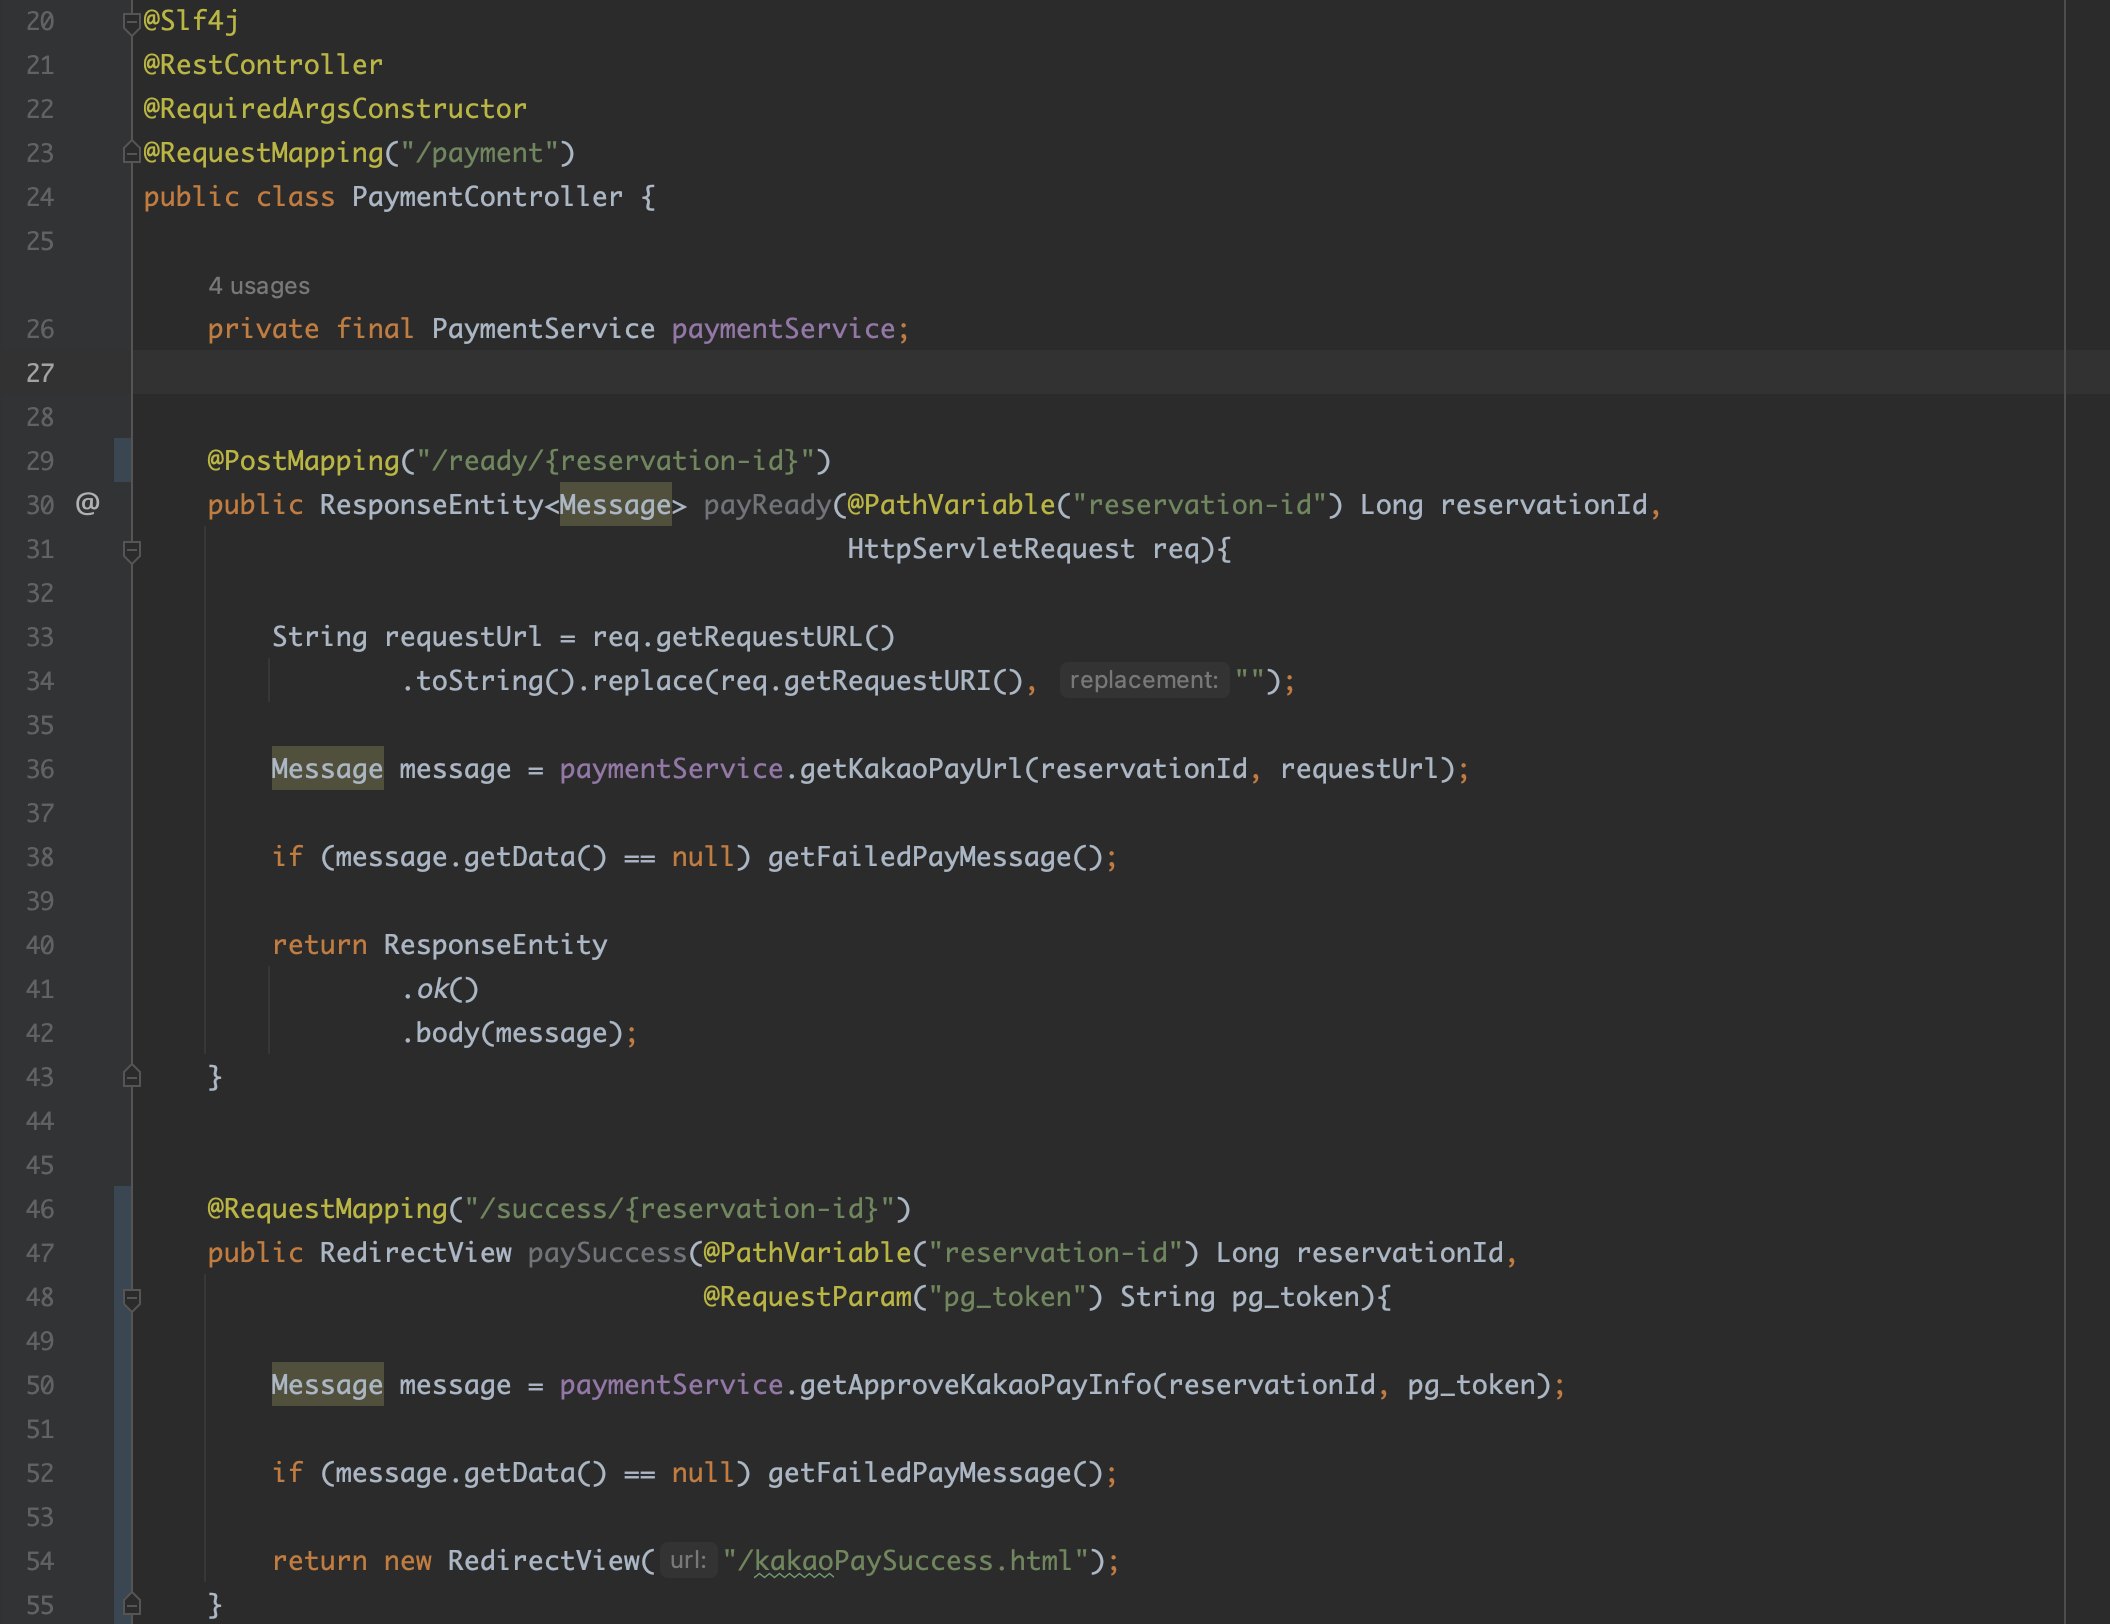
Task: Click the getKakaoPayUrl method call
Action: click(910, 769)
